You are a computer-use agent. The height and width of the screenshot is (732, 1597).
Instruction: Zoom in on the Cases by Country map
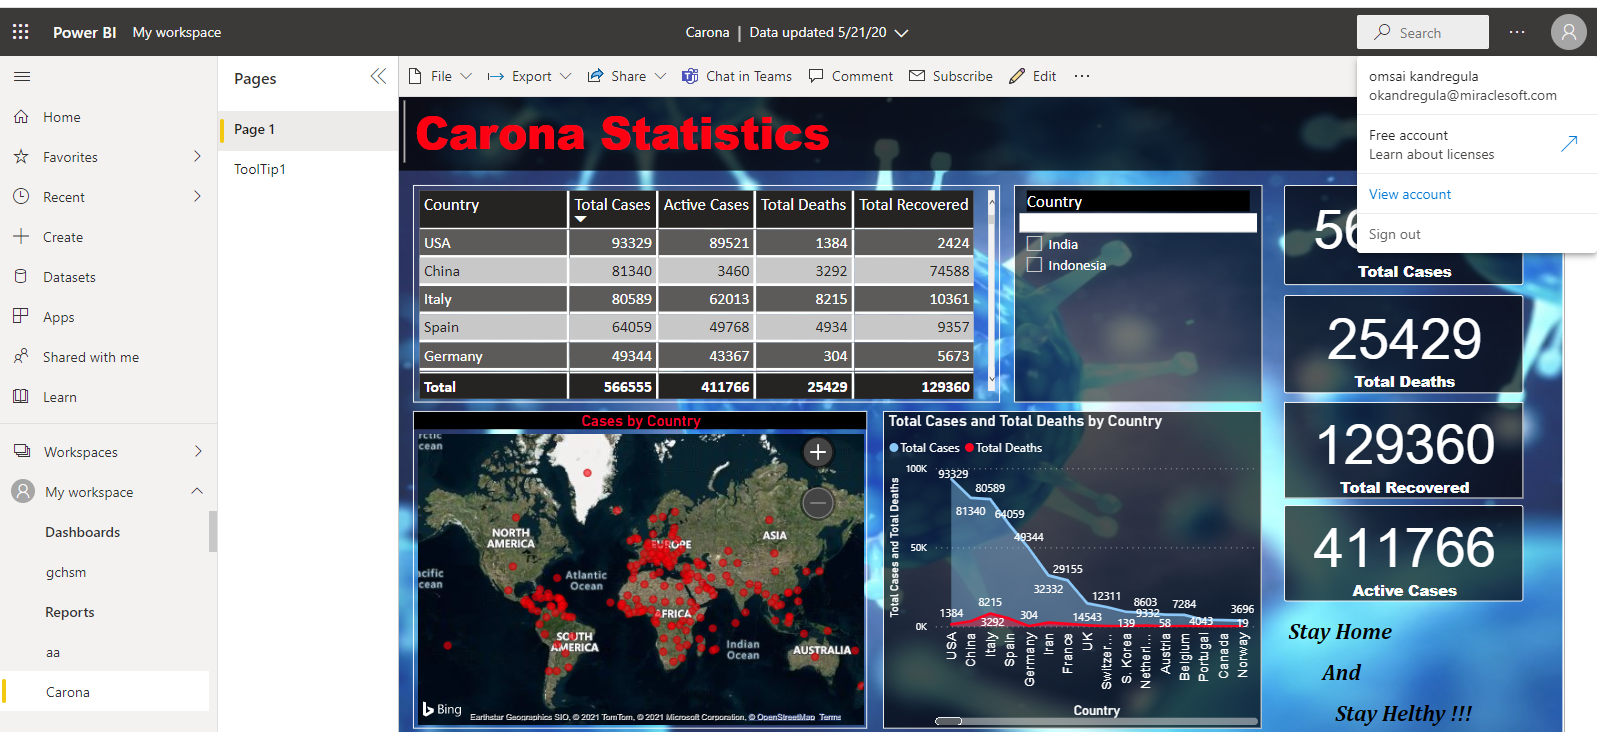click(817, 452)
